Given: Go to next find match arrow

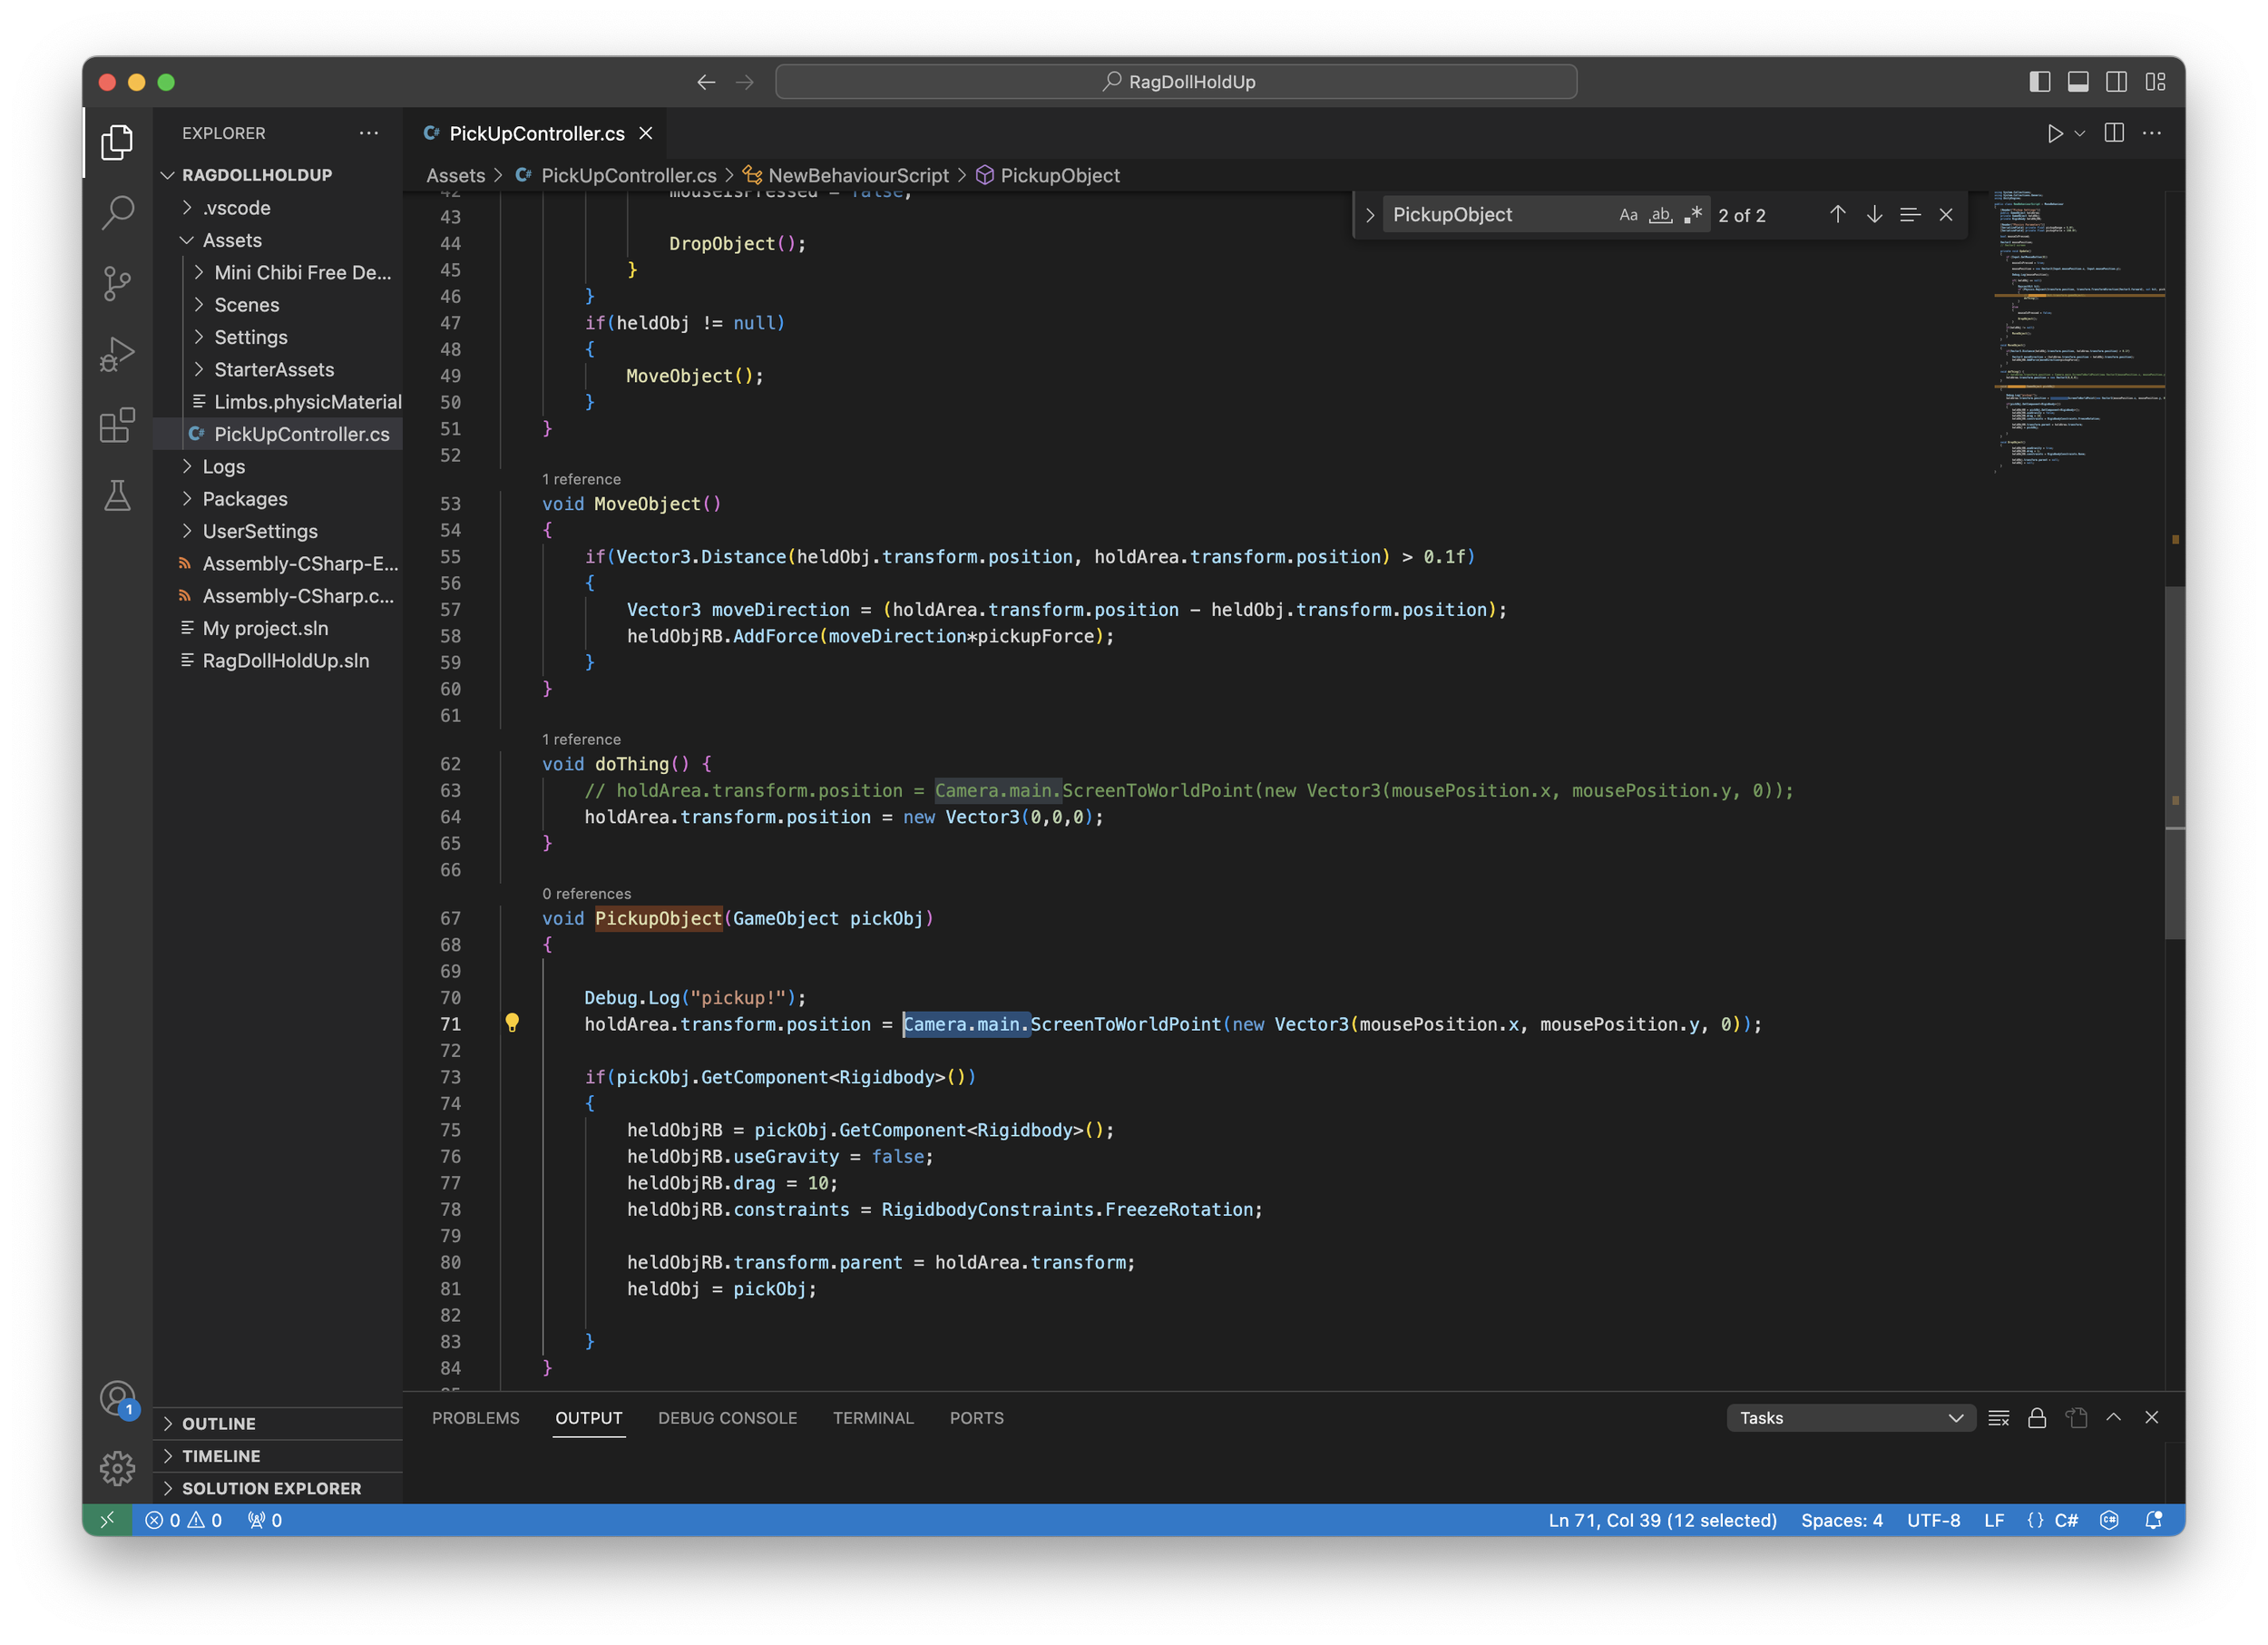Looking at the screenshot, I should 1874,215.
